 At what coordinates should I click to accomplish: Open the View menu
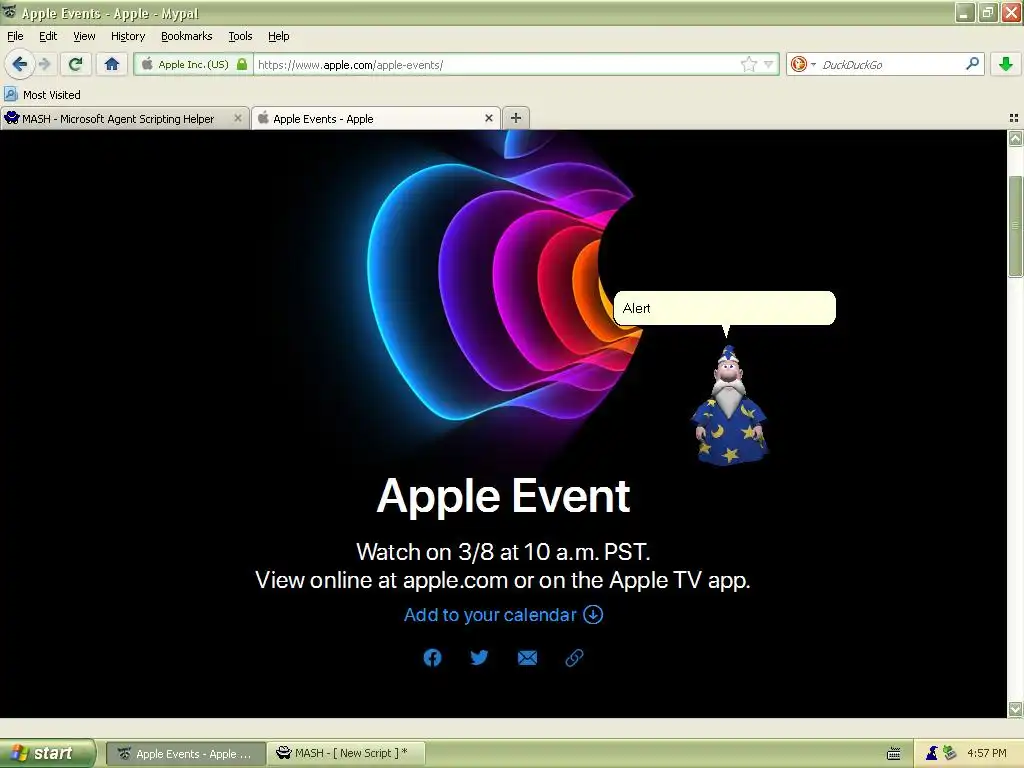84,36
